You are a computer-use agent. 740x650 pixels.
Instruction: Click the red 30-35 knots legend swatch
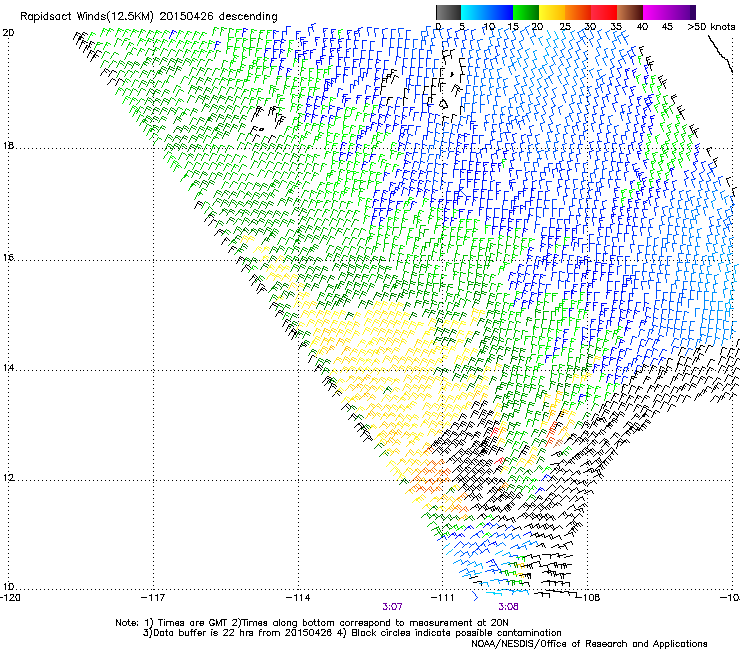tap(604, 12)
